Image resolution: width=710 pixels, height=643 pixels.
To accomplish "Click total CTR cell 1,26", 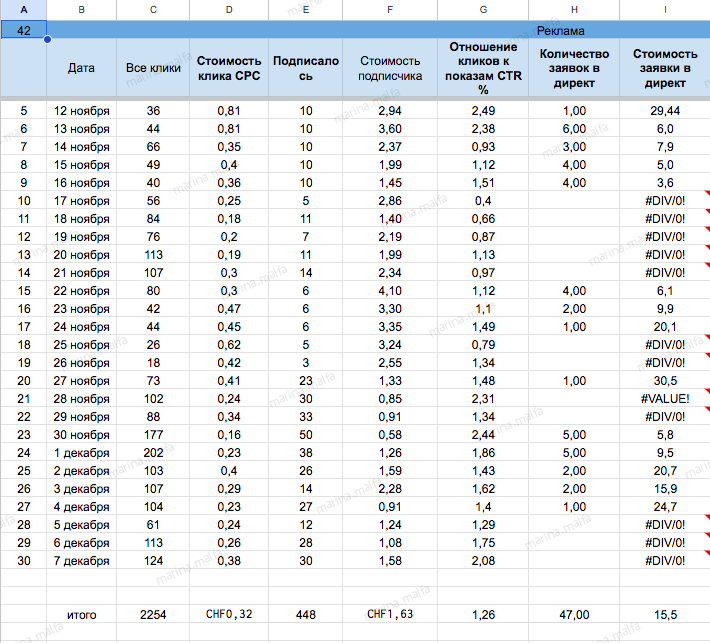I will click(x=483, y=614).
